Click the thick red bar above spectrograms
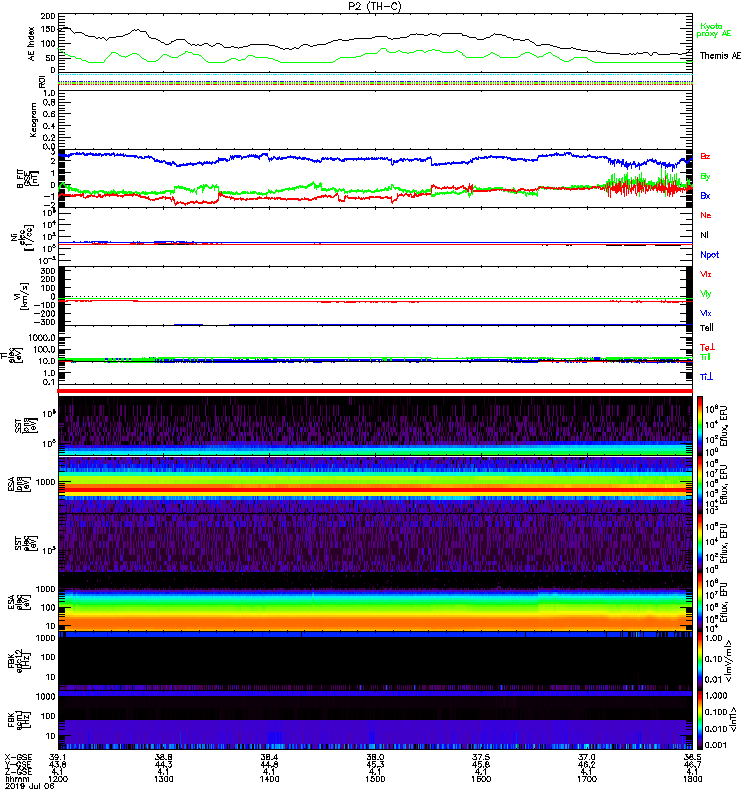The image size is (750, 800). pyautogui.click(x=375, y=391)
